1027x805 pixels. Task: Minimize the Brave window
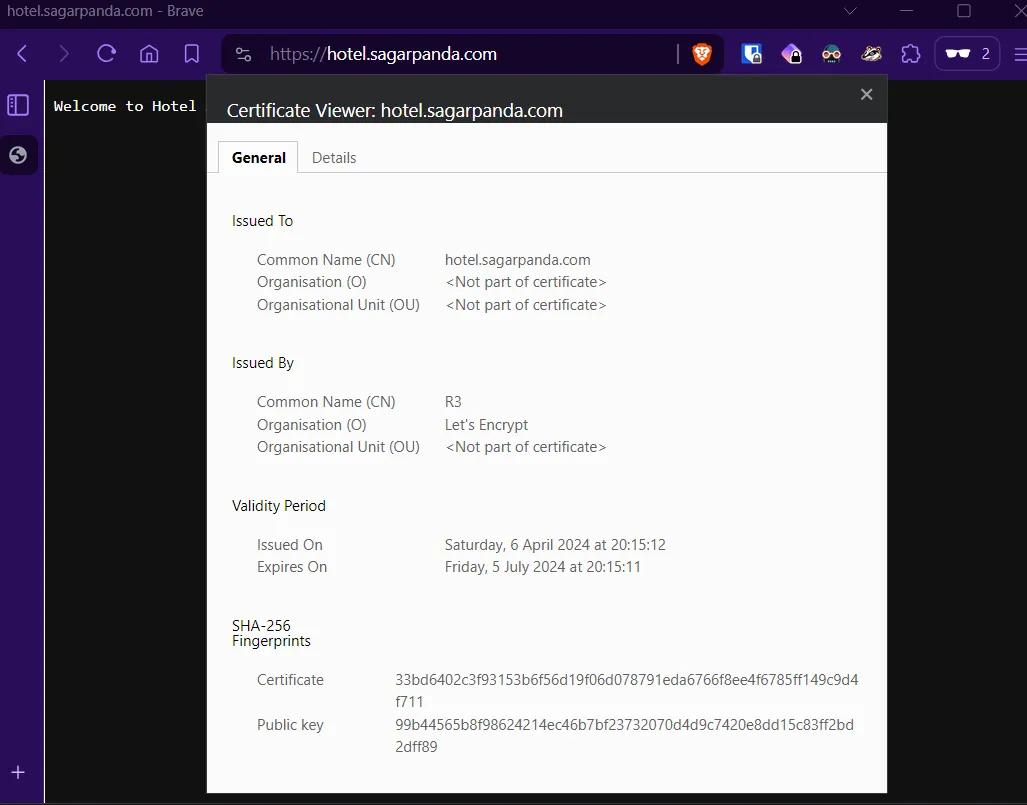click(x=906, y=11)
